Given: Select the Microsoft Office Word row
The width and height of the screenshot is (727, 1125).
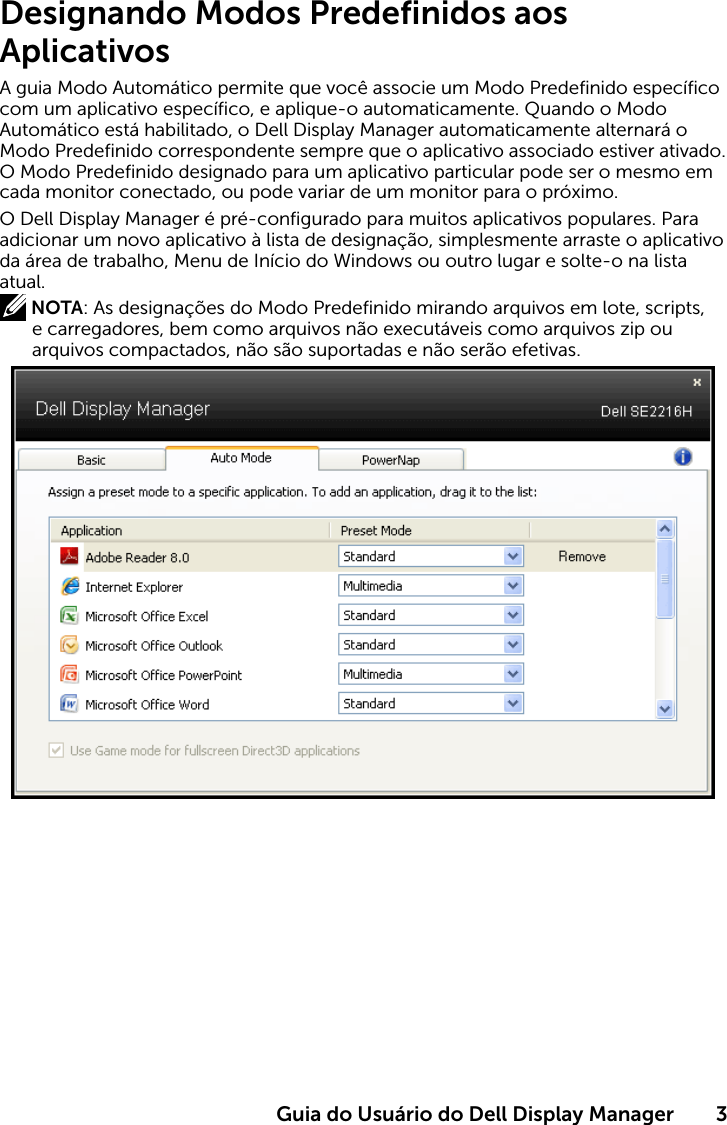Looking at the screenshot, I should pyautogui.click(x=353, y=704).
